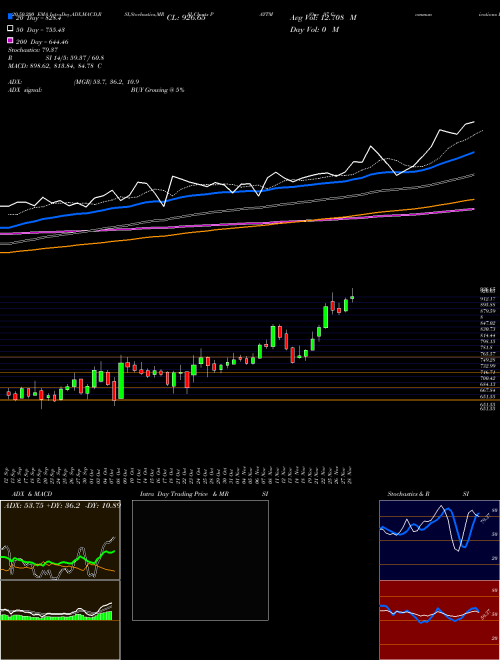Click the magenta 200 Day legend swatch
The image size is (500, 660).
10,41
